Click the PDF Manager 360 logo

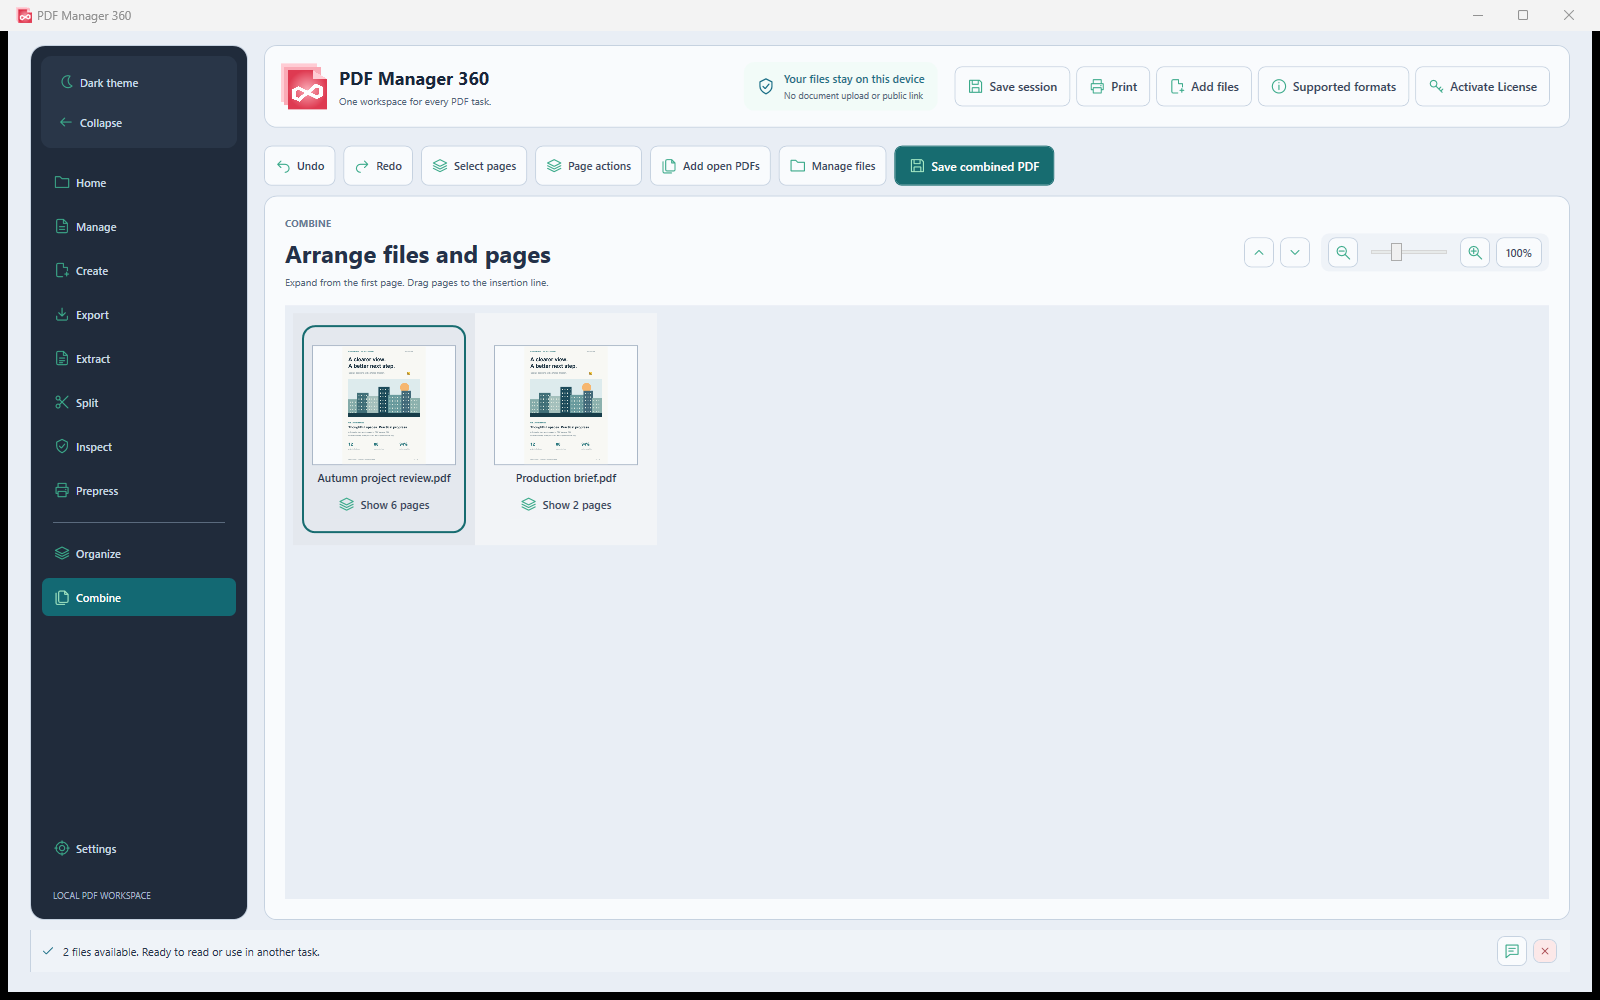[305, 87]
